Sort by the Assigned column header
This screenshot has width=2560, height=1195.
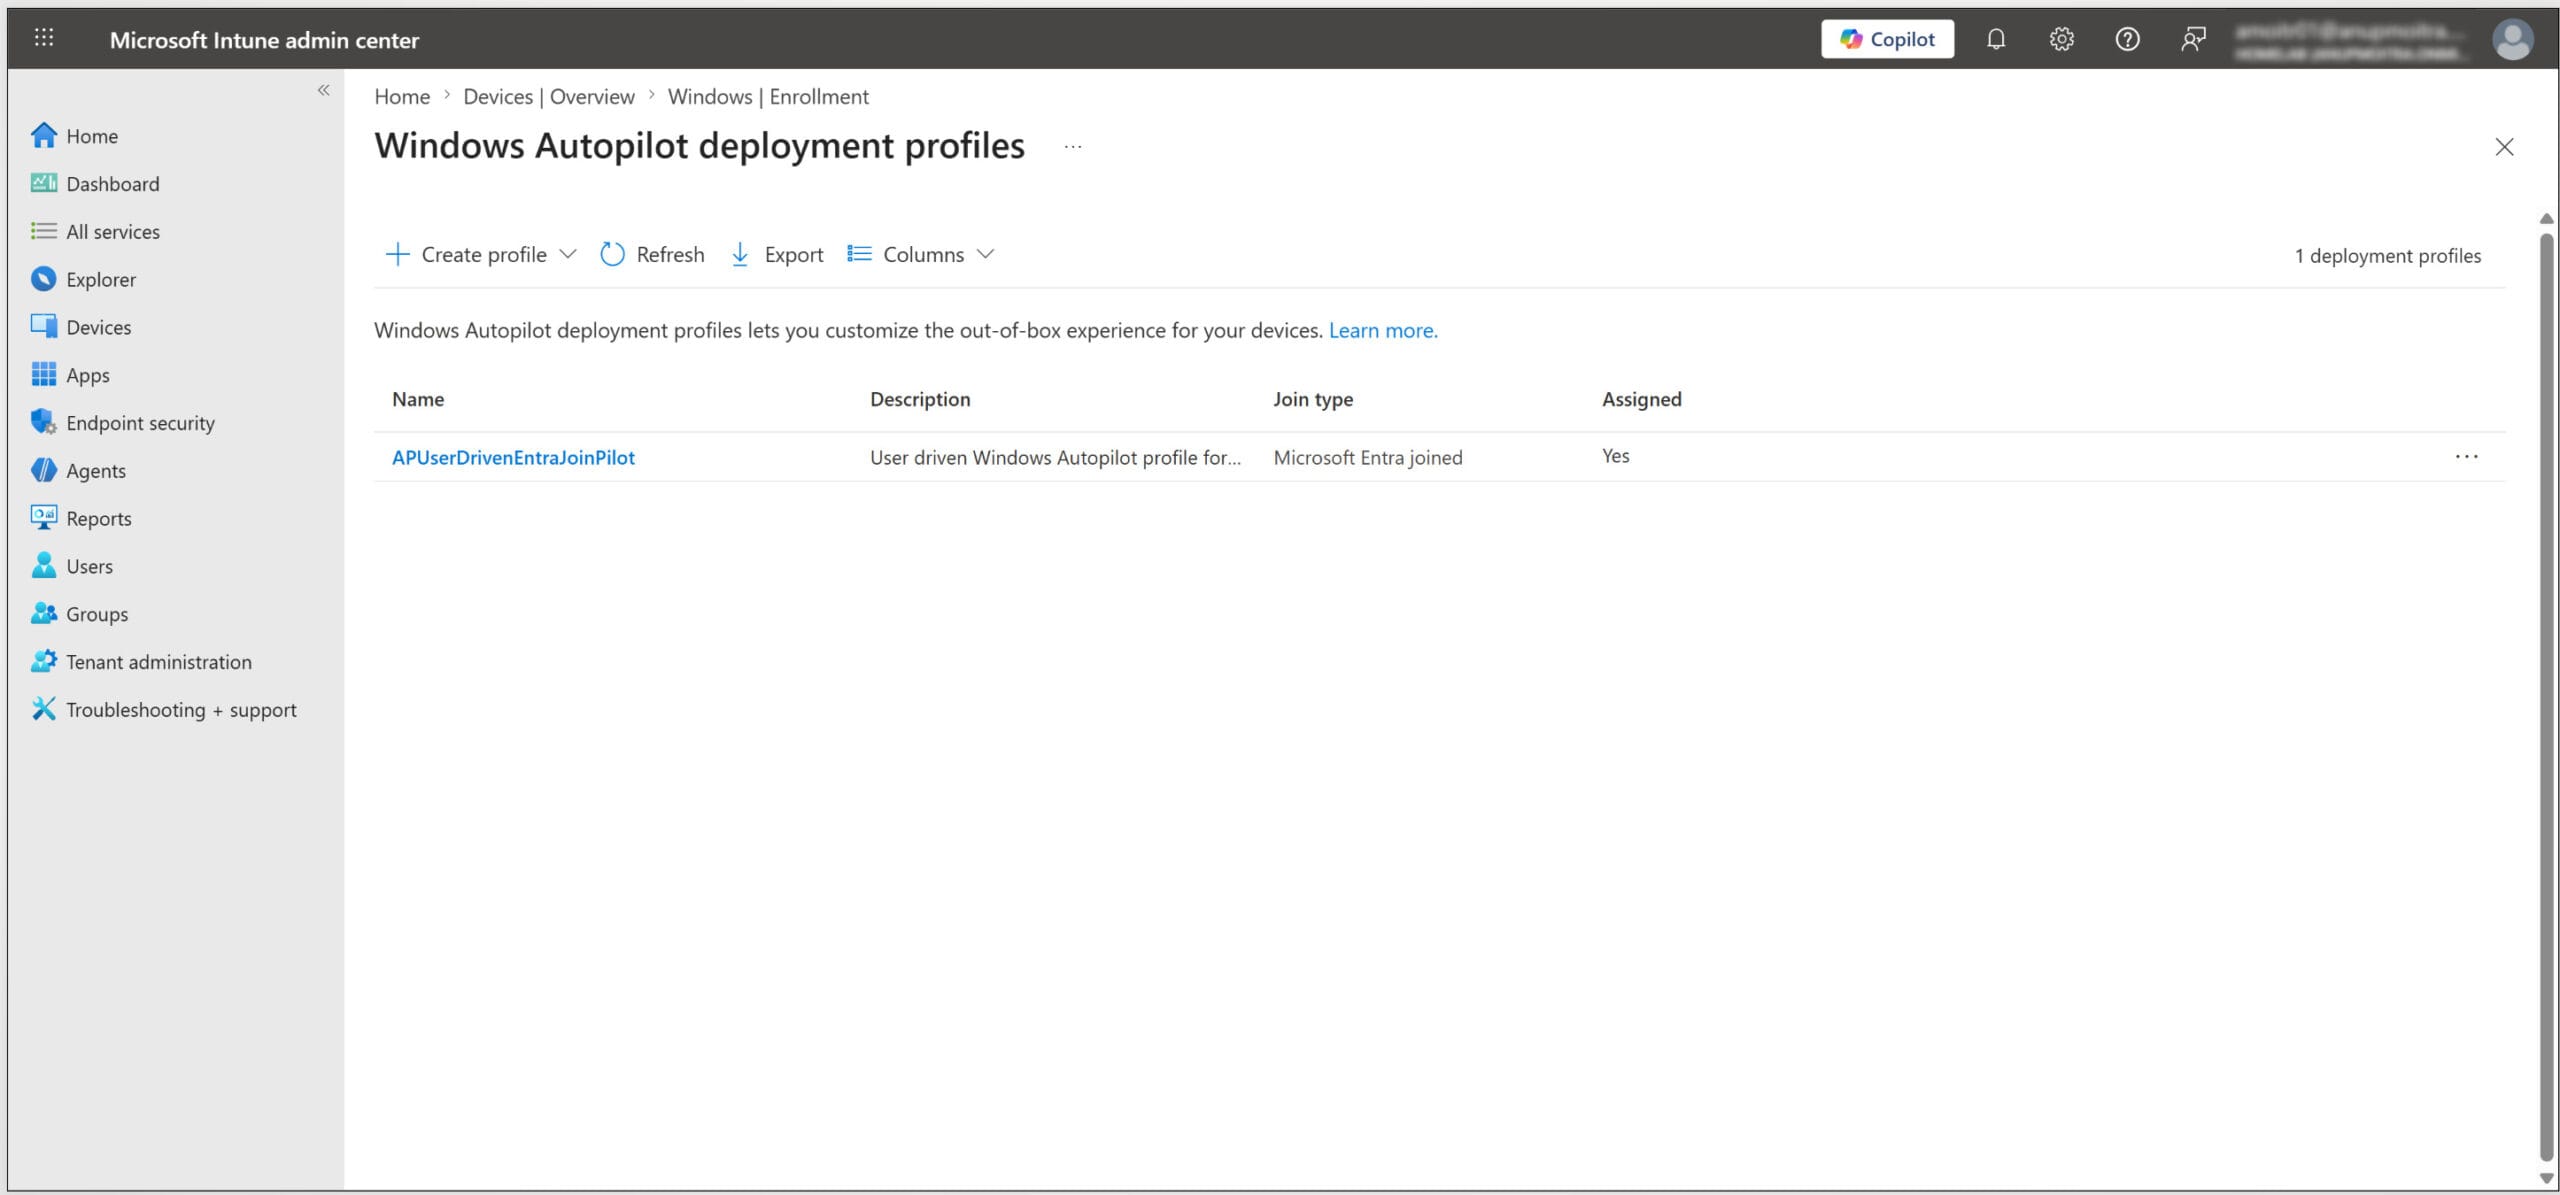point(1642,399)
